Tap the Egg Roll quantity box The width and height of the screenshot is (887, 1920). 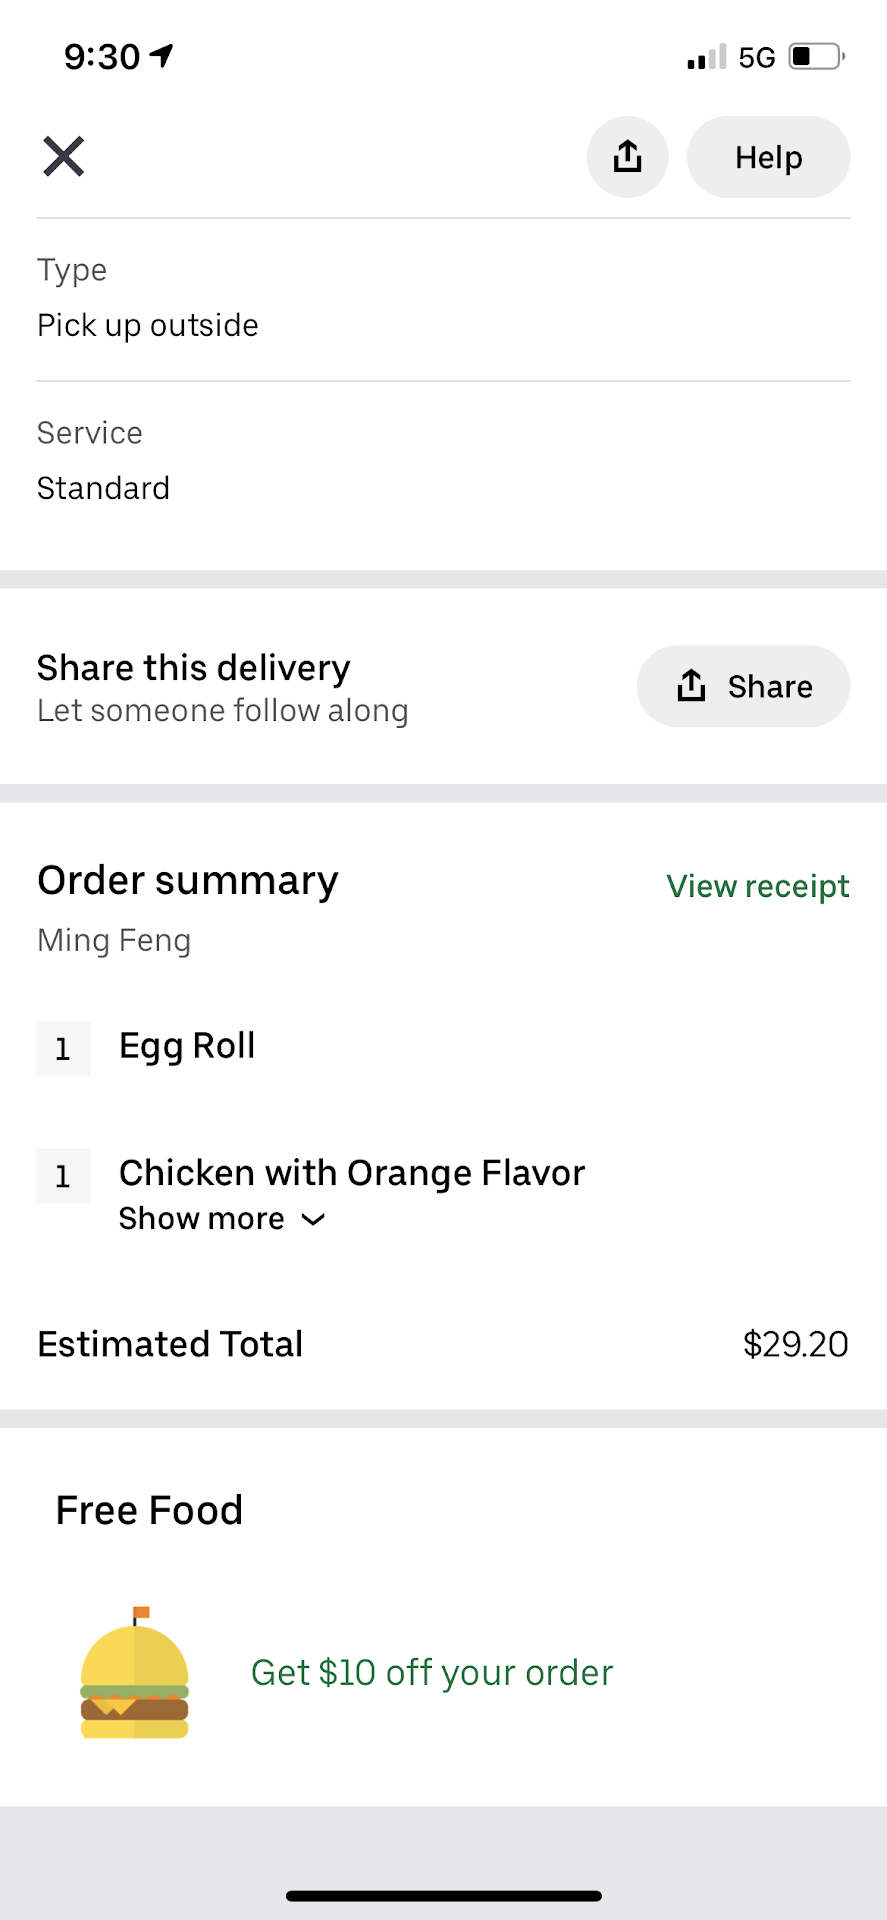[63, 1049]
